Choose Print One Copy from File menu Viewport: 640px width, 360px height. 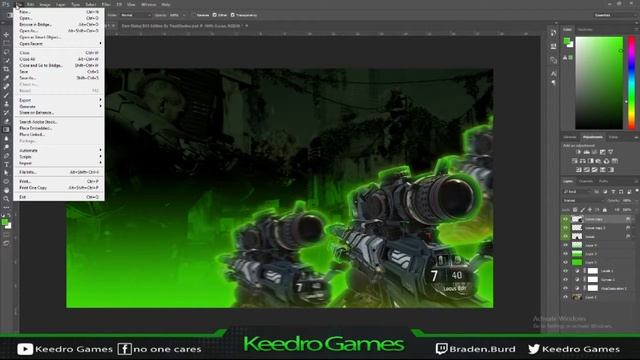[59, 188]
